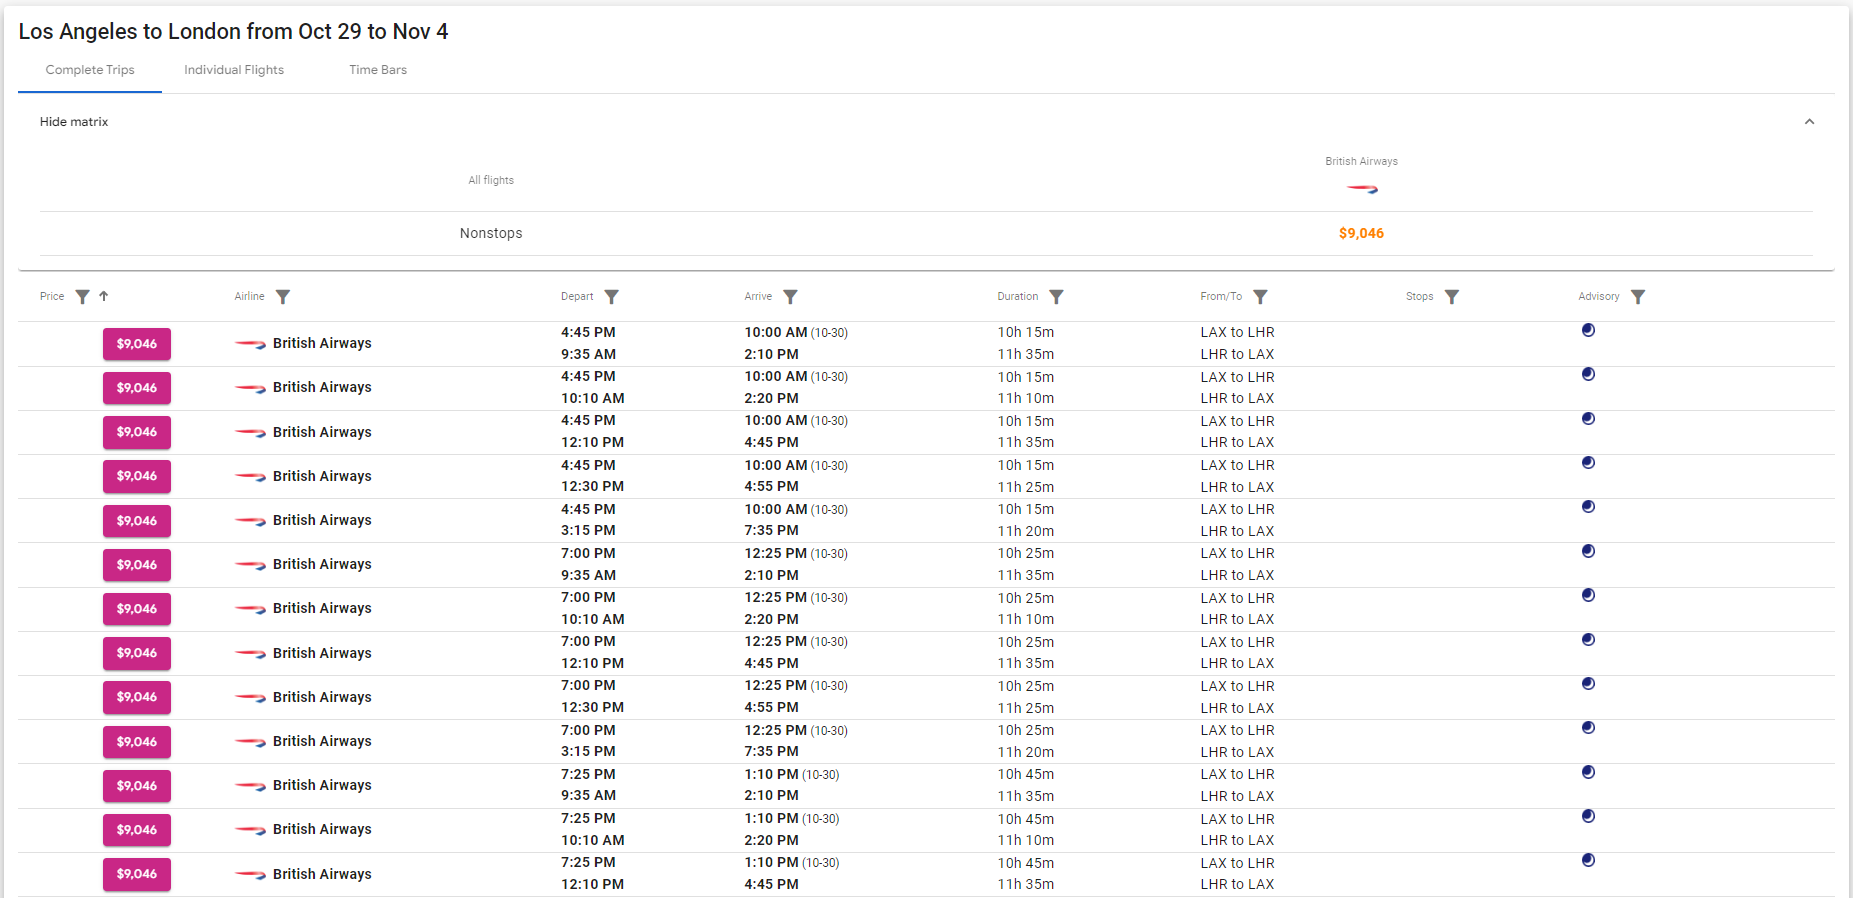Click British Airways name in 7:25 PM / 10:10 AM row
Screen dimensions: 1853x898
(322, 829)
